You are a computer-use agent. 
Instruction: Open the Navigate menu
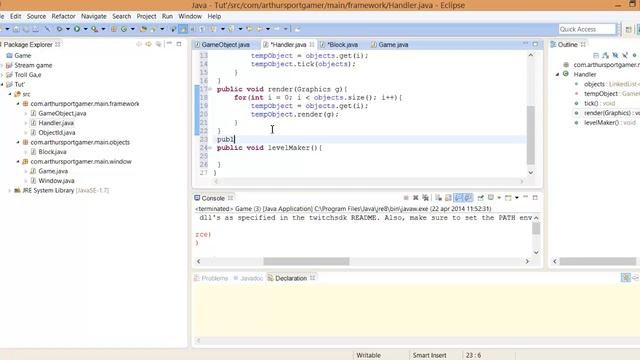tap(93, 16)
